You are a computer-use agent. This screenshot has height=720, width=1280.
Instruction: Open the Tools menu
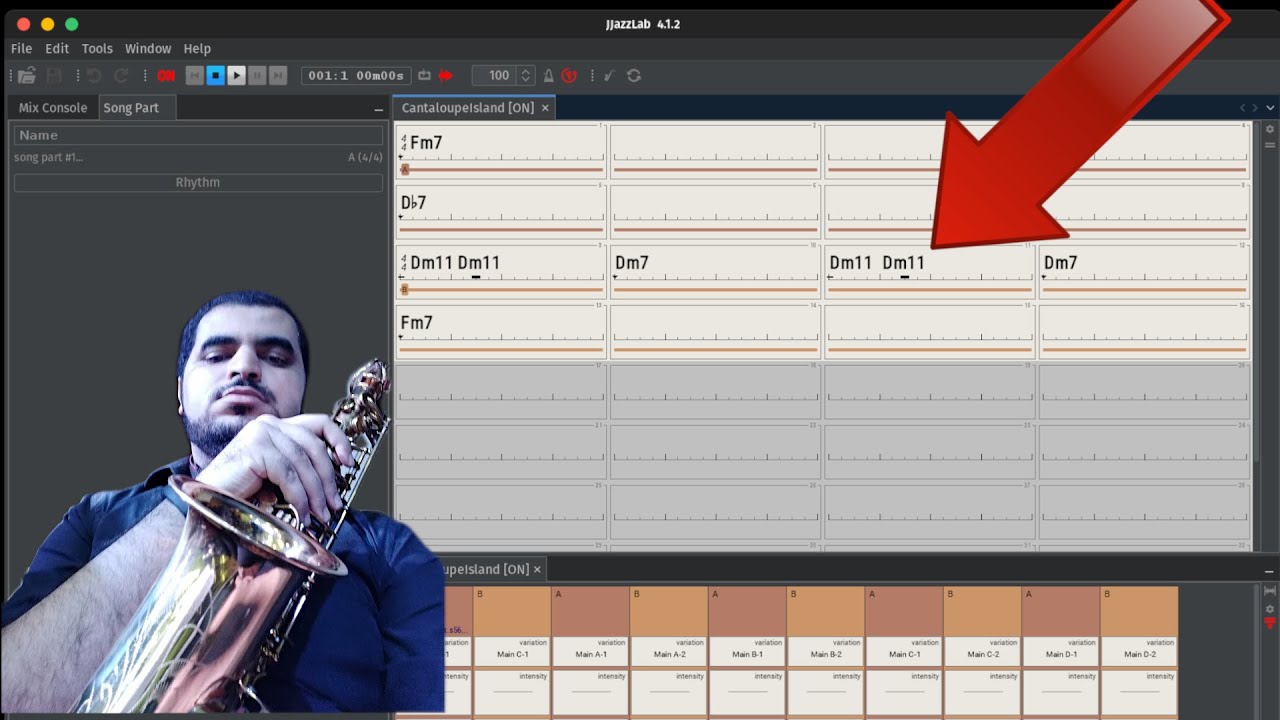tap(97, 48)
